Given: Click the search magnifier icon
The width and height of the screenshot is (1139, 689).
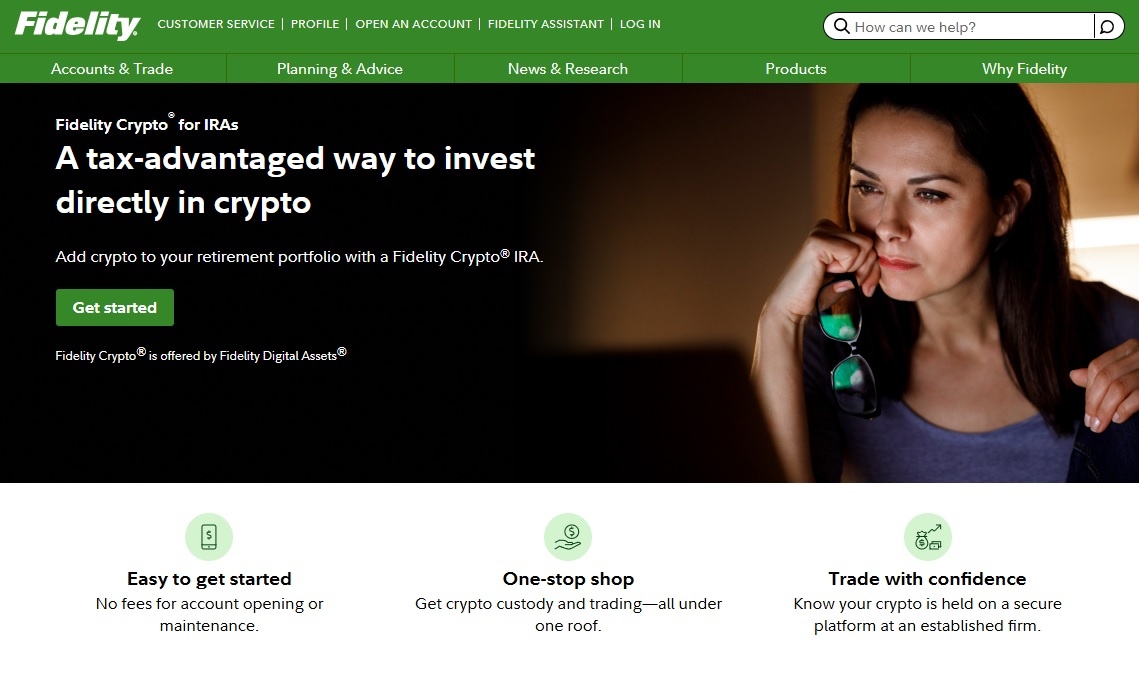Looking at the screenshot, I should coord(841,27).
